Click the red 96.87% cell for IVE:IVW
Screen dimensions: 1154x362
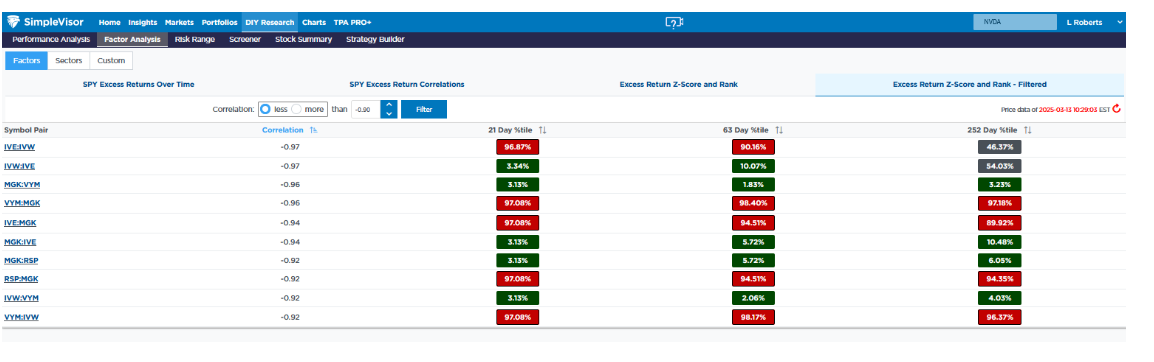click(518, 147)
